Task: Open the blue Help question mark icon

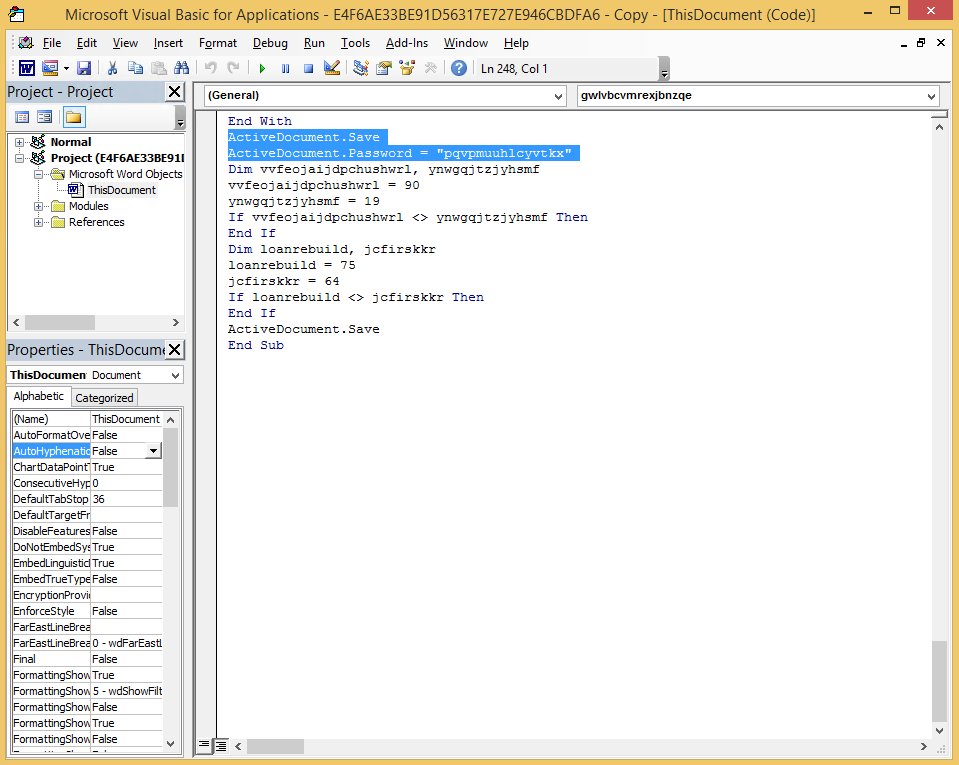Action: (x=459, y=68)
